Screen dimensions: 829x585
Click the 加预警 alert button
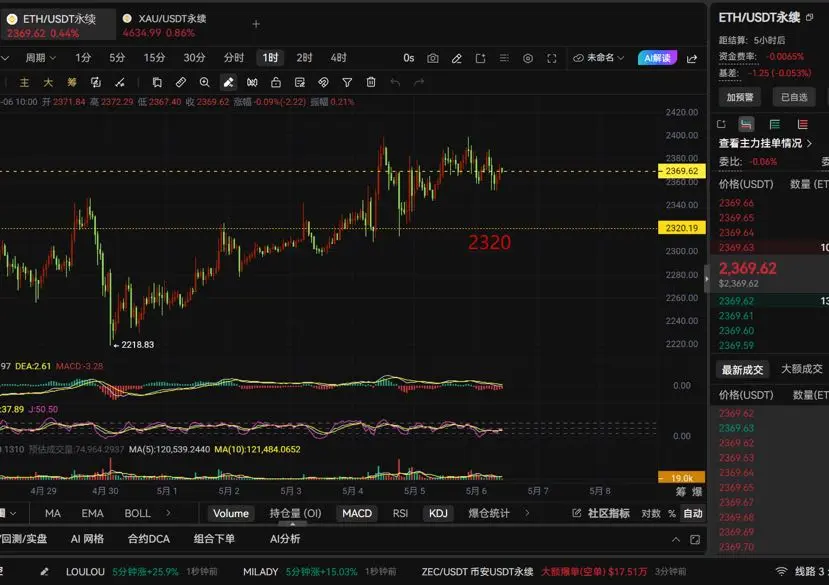point(740,97)
